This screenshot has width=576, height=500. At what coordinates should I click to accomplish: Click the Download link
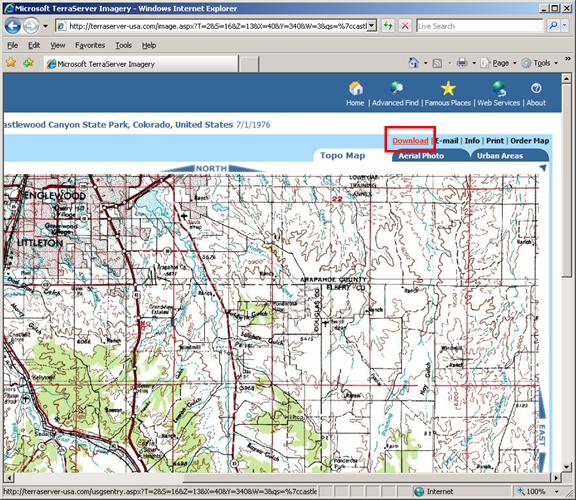(x=410, y=141)
